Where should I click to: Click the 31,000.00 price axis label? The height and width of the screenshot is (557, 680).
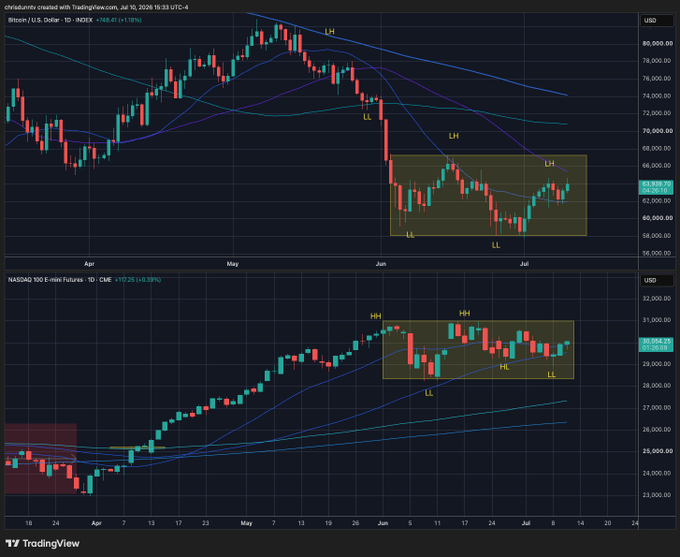pos(657,320)
